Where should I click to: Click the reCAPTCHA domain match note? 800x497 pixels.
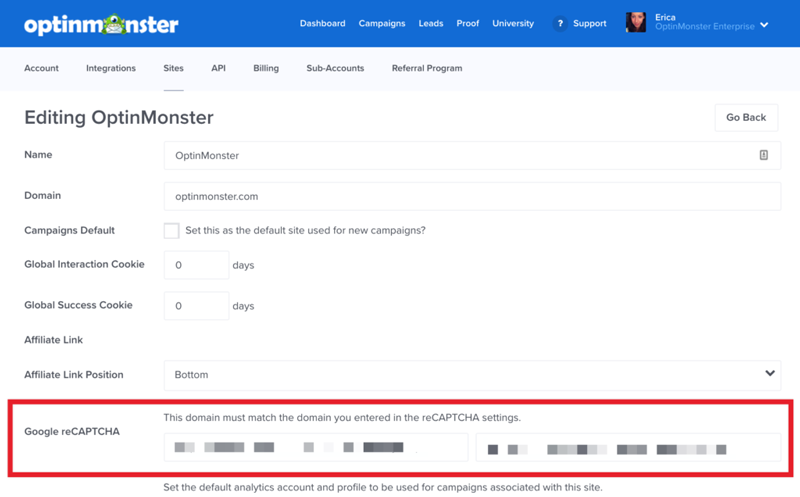click(342, 417)
